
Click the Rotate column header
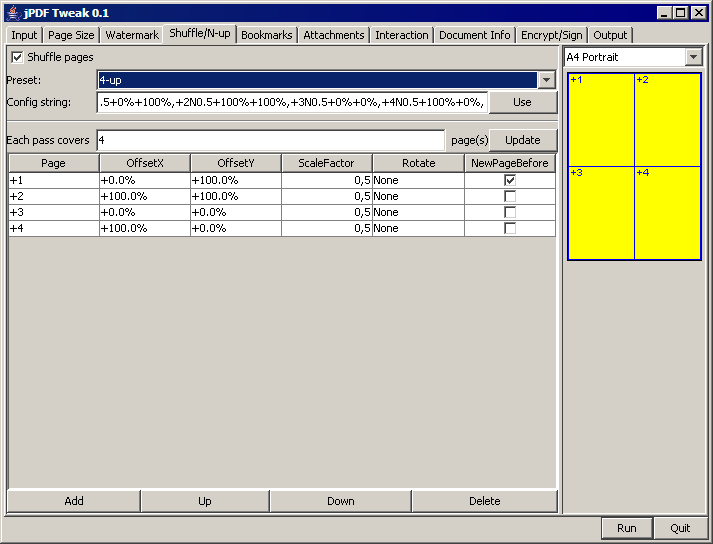(x=418, y=163)
